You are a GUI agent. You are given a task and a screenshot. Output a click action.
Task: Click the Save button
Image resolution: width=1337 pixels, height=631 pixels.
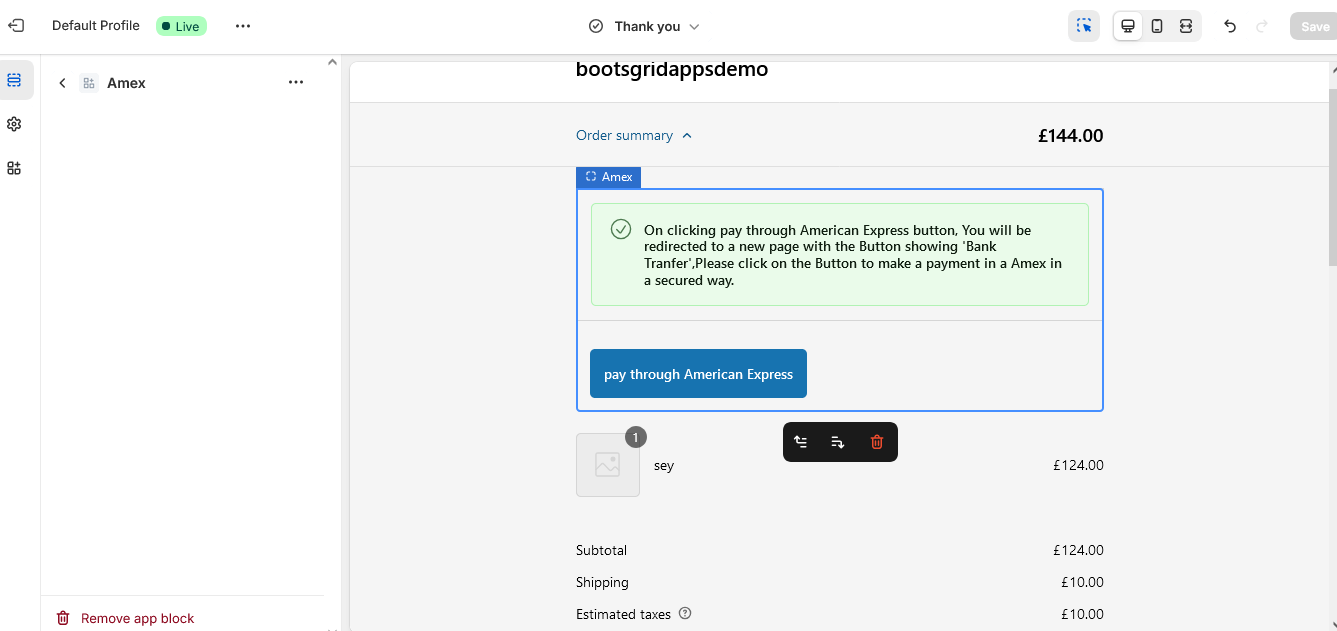[x=1314, y=27]
